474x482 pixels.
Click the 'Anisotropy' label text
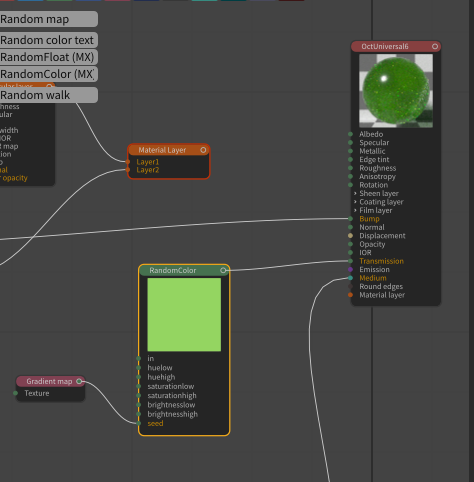pyautogui.click(x=377, y=176)
